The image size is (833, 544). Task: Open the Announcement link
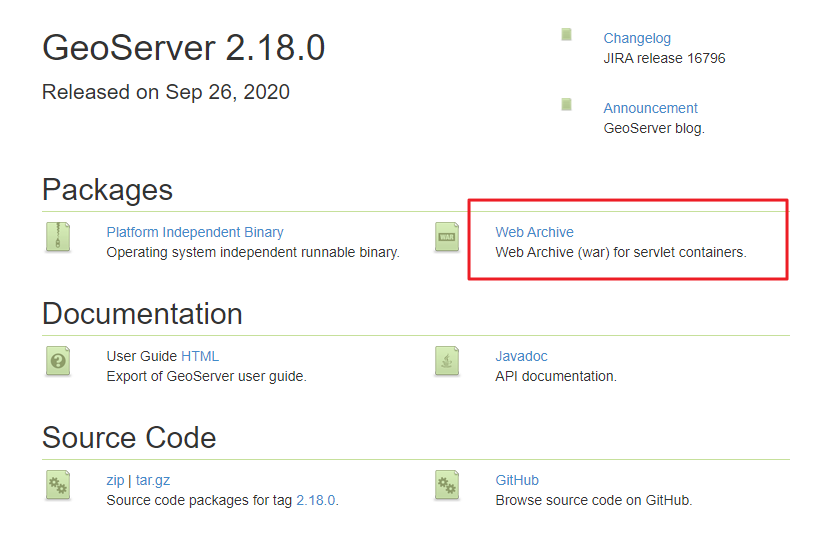pyautogui.click(x=650, y=108)
